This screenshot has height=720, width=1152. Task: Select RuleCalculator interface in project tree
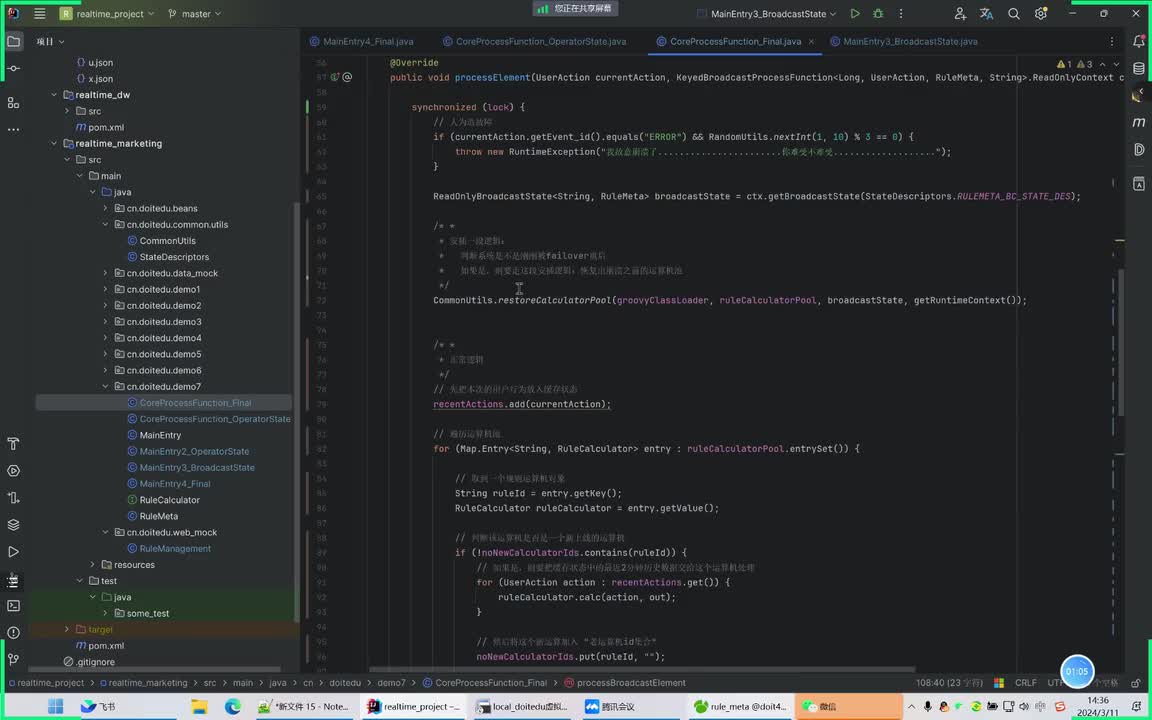(x=170, y=500)
